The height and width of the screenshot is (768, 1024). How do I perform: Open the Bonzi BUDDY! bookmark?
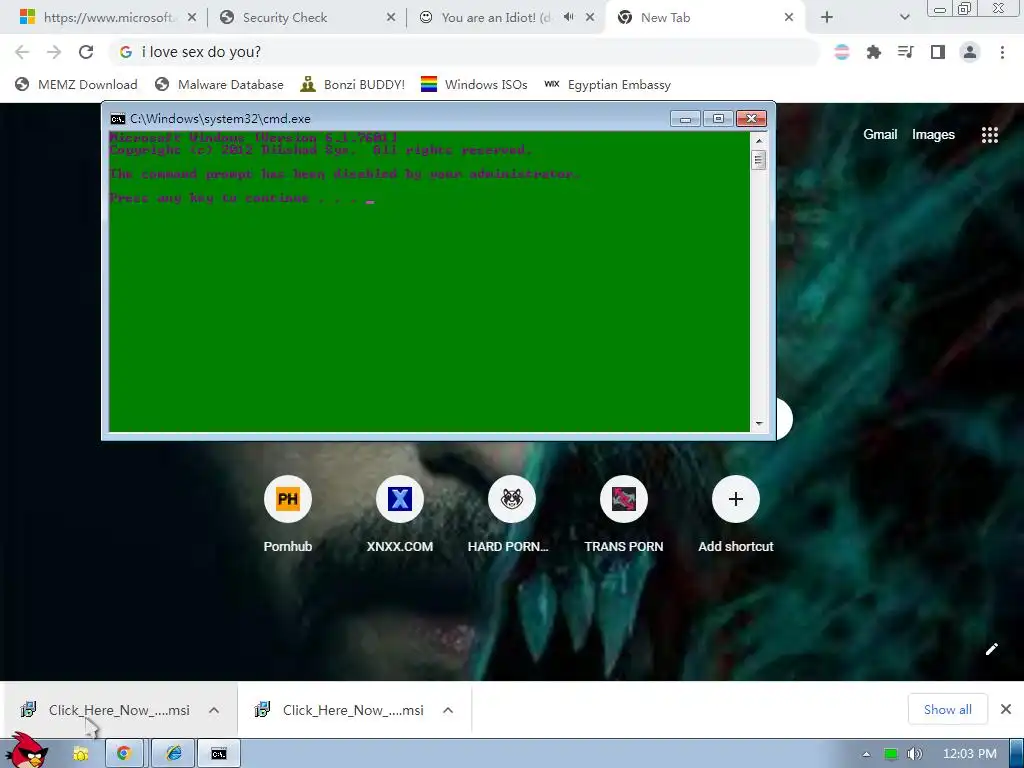353,85
